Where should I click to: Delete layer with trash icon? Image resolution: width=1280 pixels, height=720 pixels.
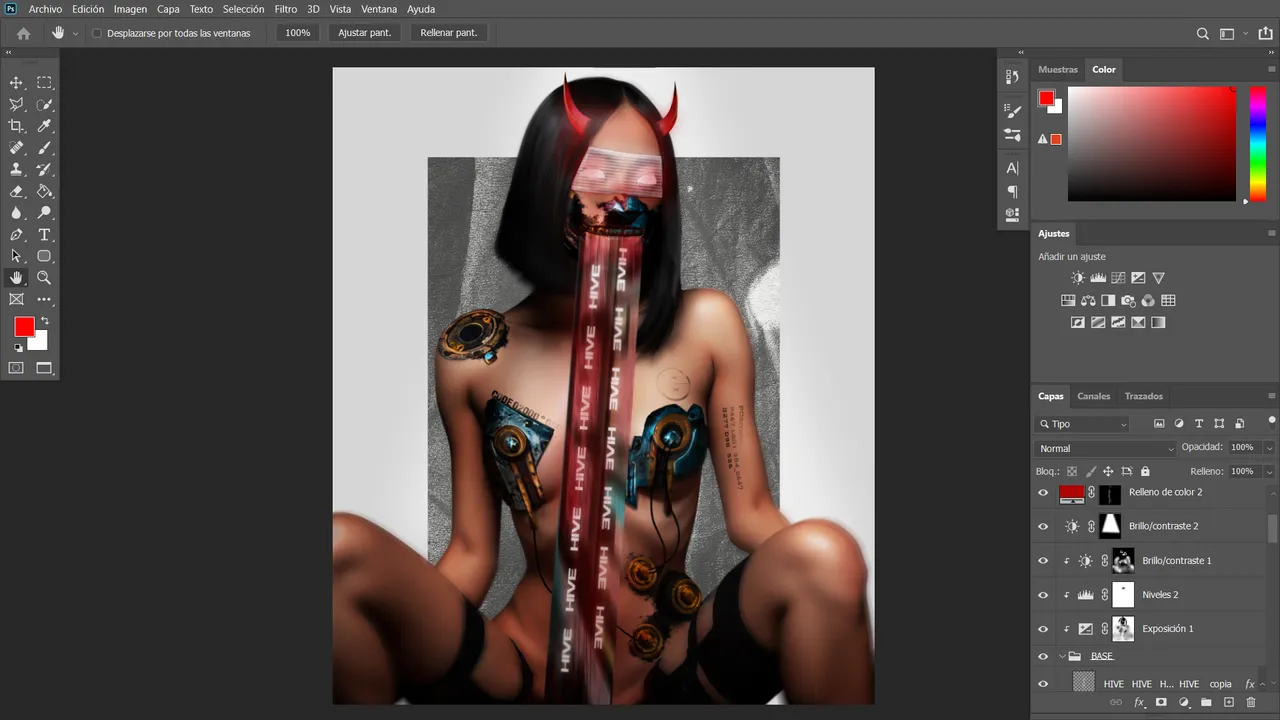1251,703
